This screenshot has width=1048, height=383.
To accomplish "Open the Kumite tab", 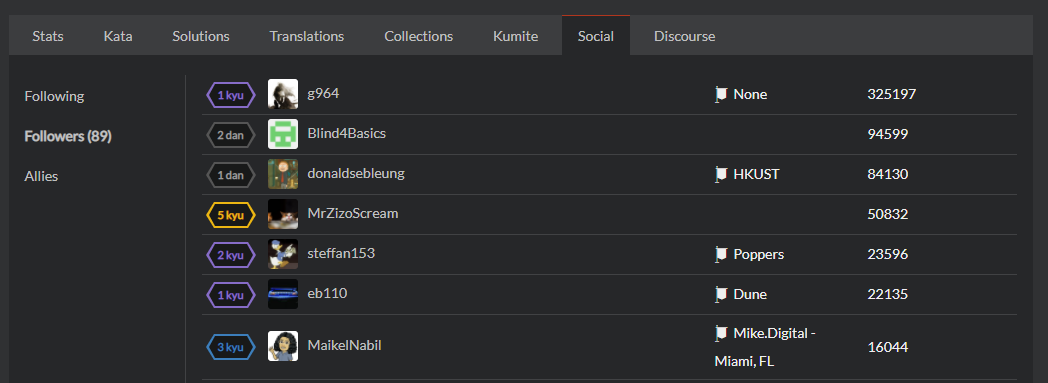I will [x=515, y=36].
